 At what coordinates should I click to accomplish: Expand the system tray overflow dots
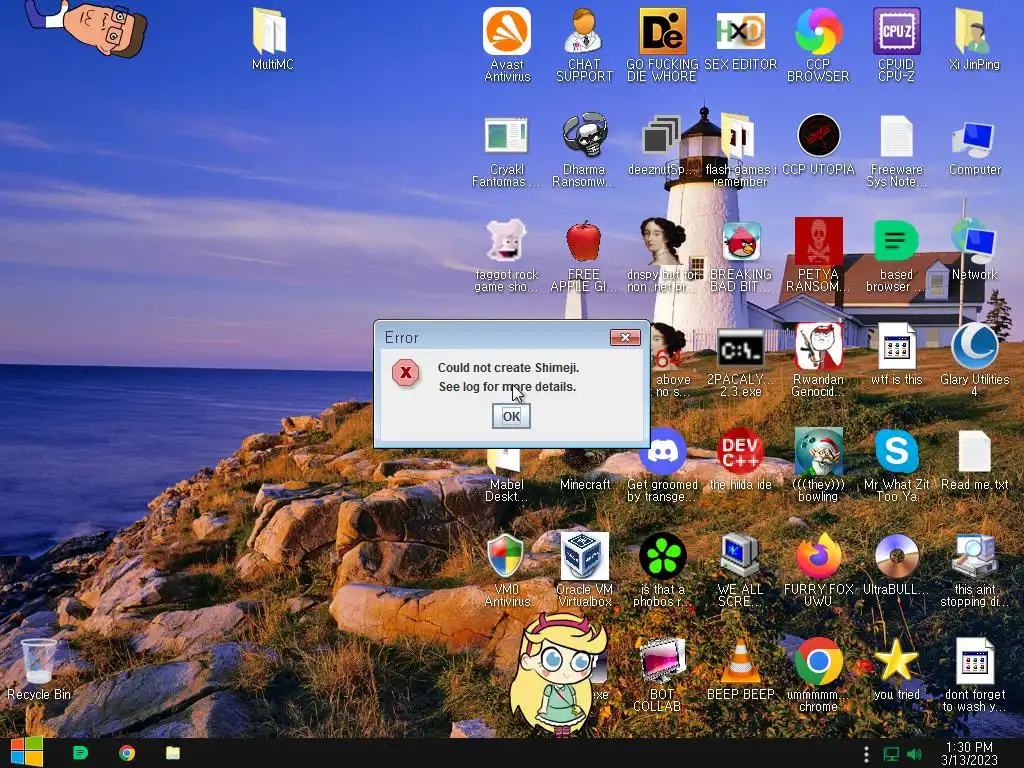[866, 754]
